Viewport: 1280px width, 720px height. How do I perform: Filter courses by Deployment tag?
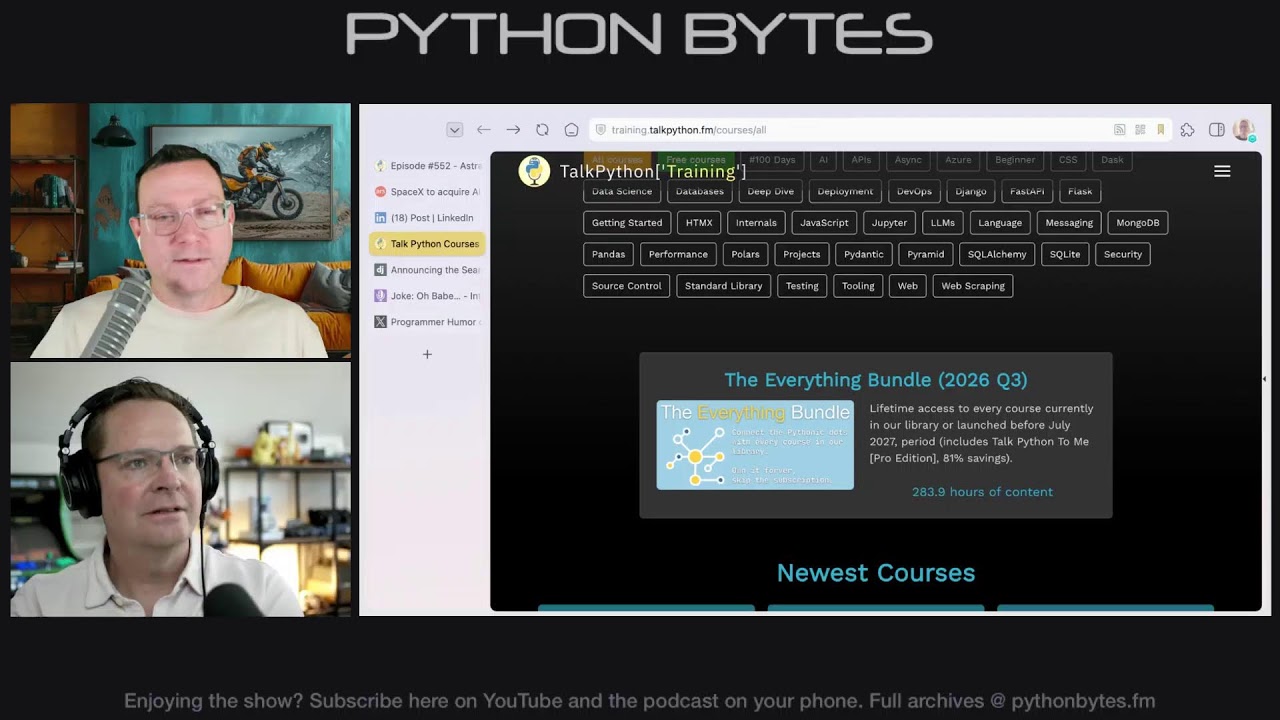pyautogui.click(x=845, y=191)
